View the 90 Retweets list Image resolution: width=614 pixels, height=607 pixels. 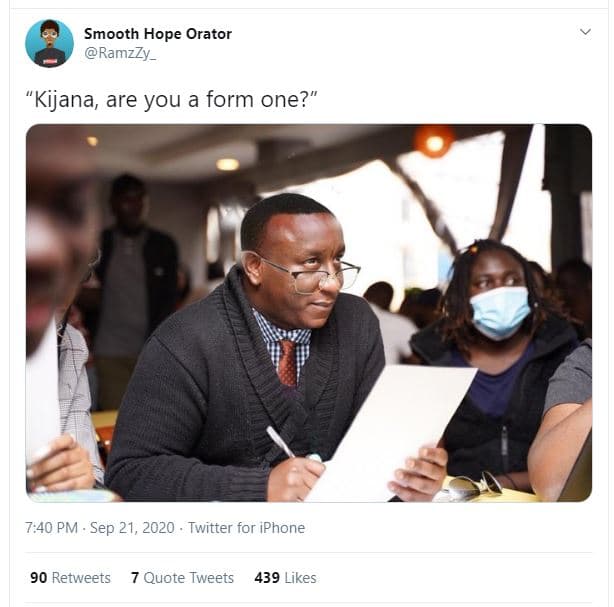click(70, 578)
